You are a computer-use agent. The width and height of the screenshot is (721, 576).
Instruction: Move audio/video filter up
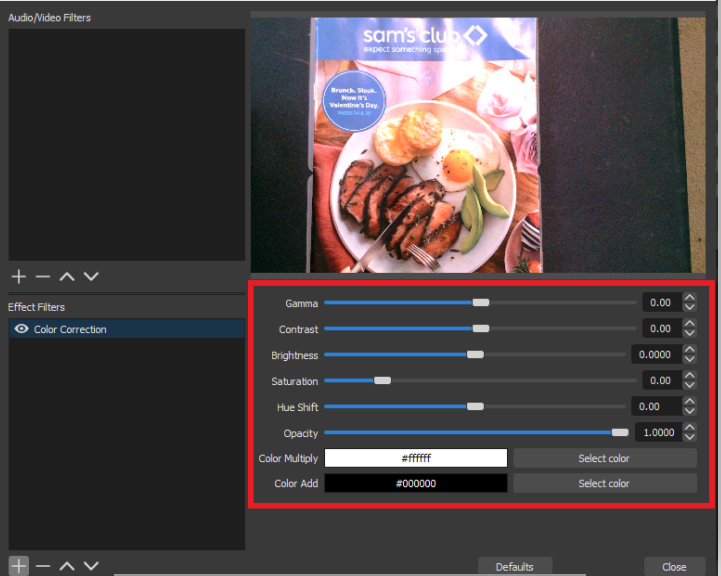[x=67, y=276]
